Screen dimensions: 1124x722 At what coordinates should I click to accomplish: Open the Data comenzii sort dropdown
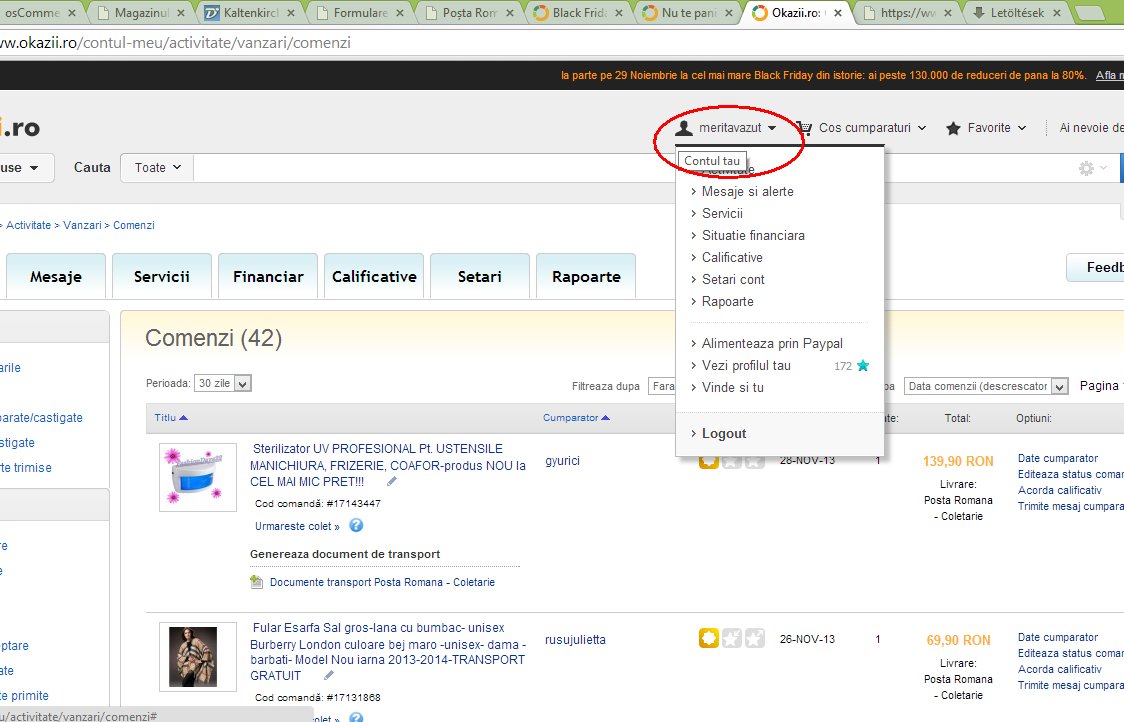986,386
